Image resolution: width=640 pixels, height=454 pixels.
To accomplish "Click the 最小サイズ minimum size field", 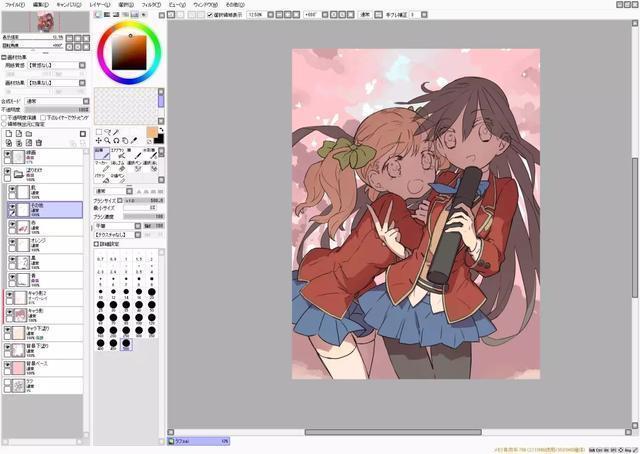I will pos(140,208).
